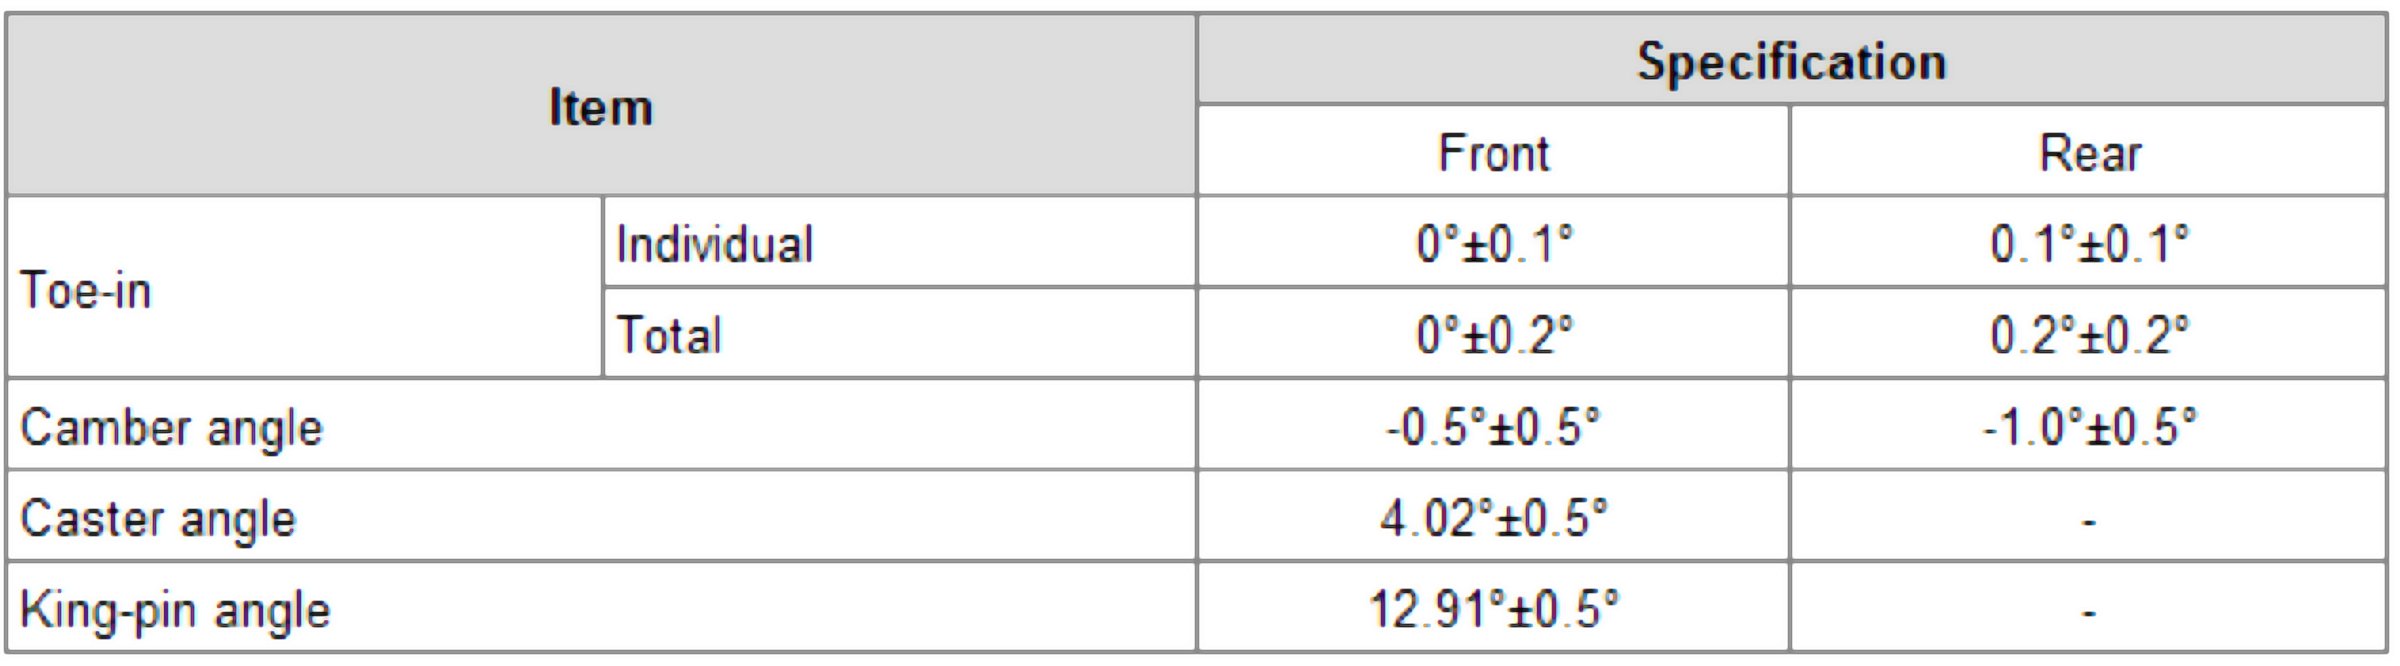
Task: Select the Rear column subheader
Action: pyautogui.click(x=2089, y=153)
